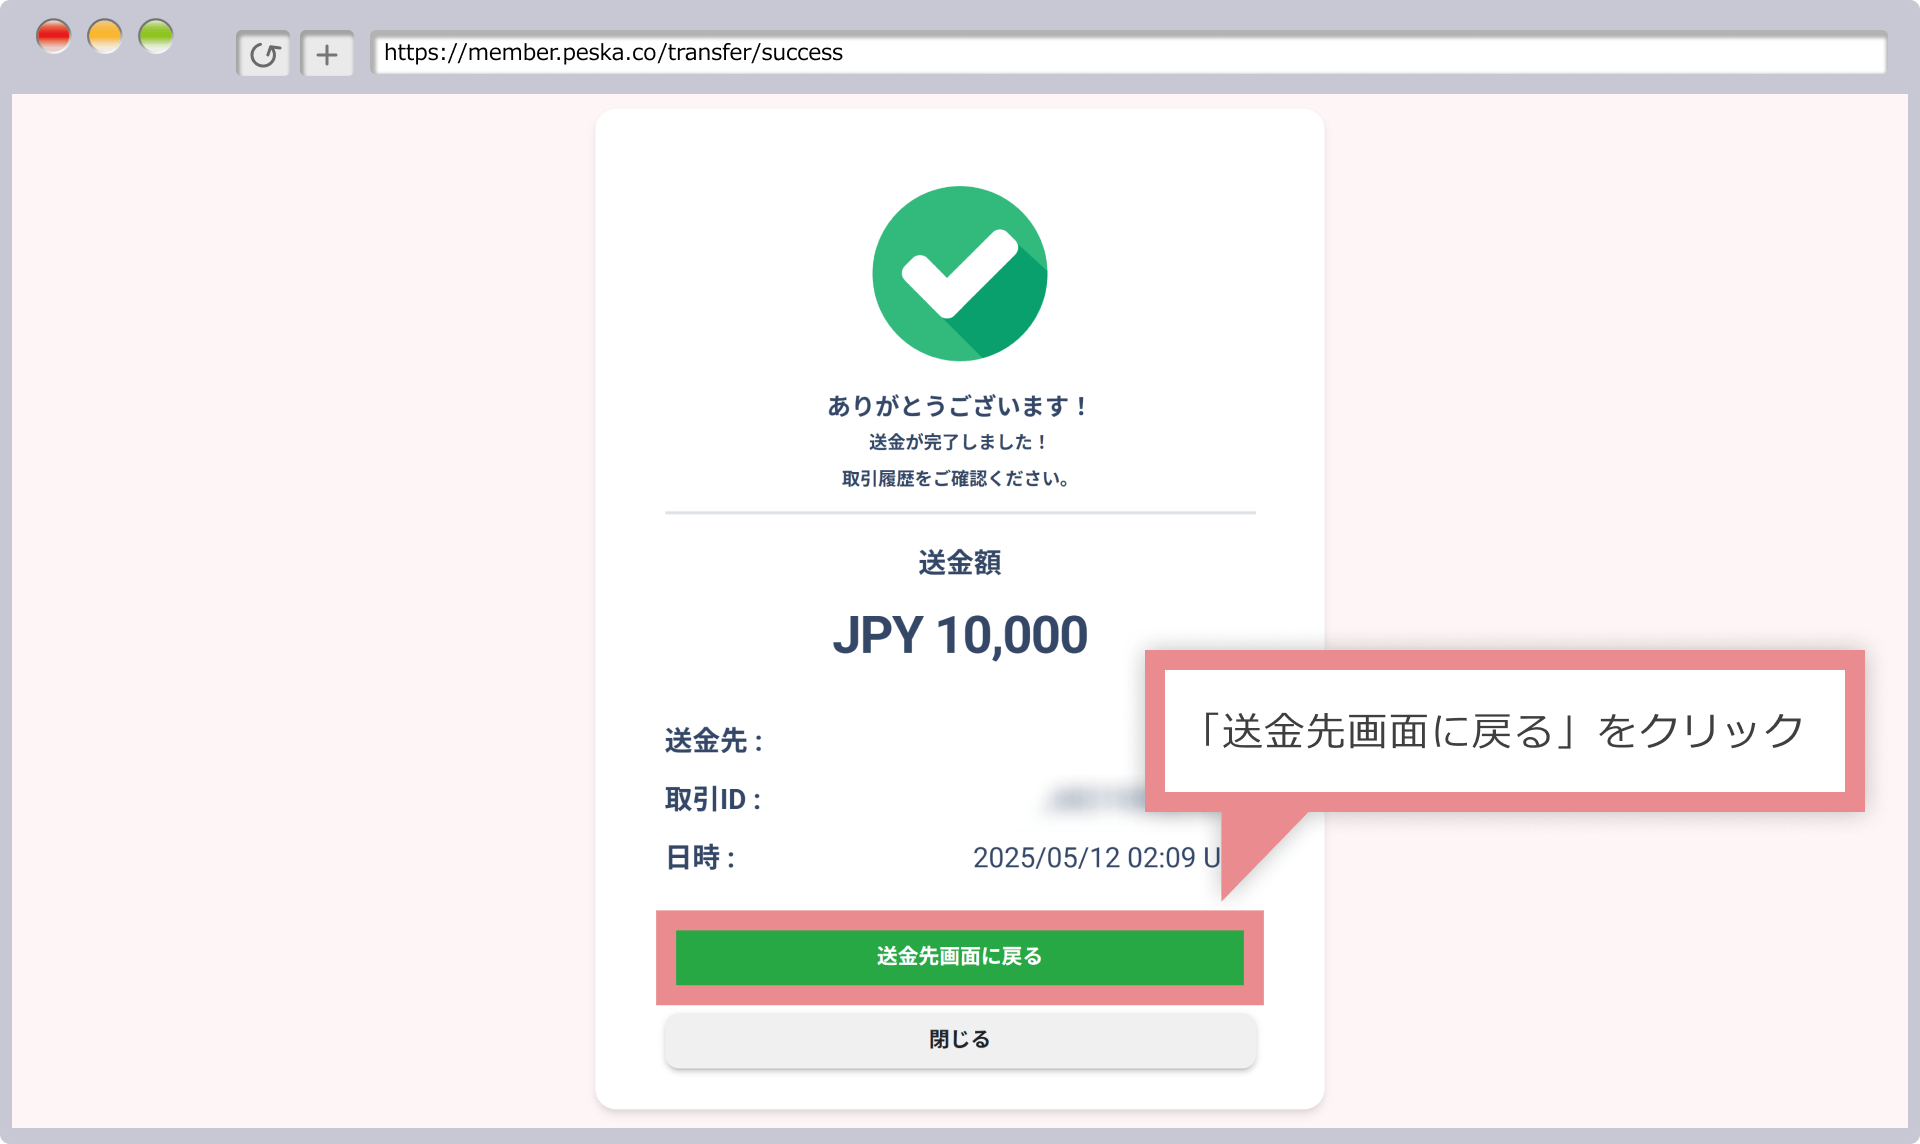Click the blurred transaction ID value
The height and width of the screenshot is (1144, 1920).
point(1098,799)
